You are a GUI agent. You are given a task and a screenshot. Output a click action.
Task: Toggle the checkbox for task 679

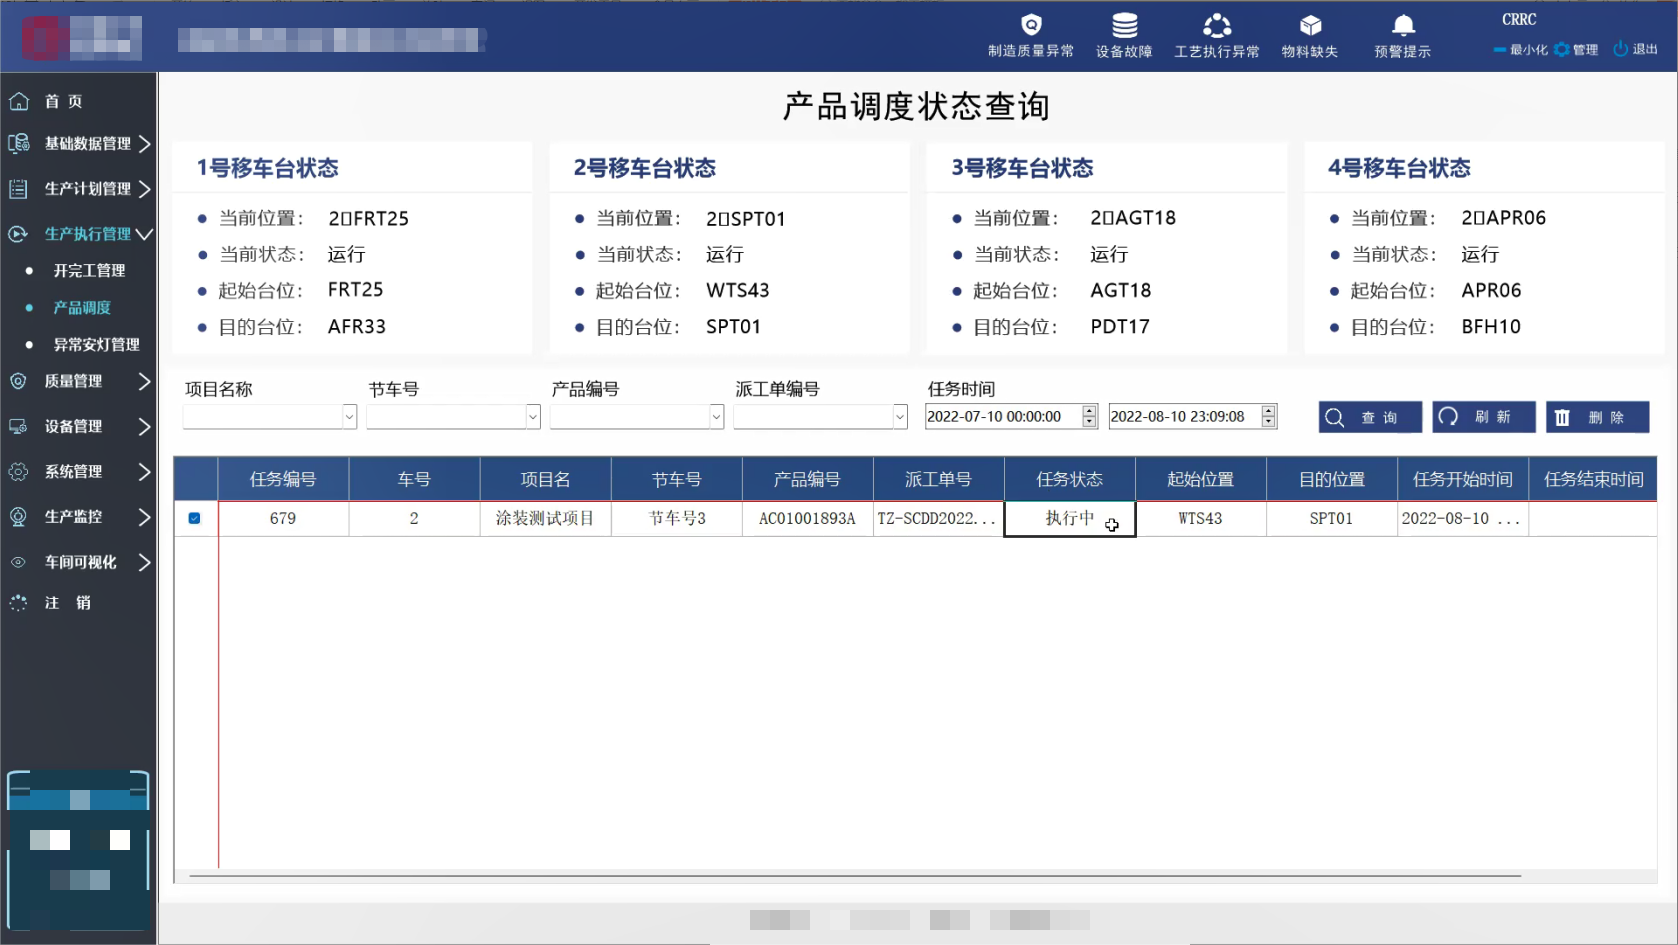[194, 518]
